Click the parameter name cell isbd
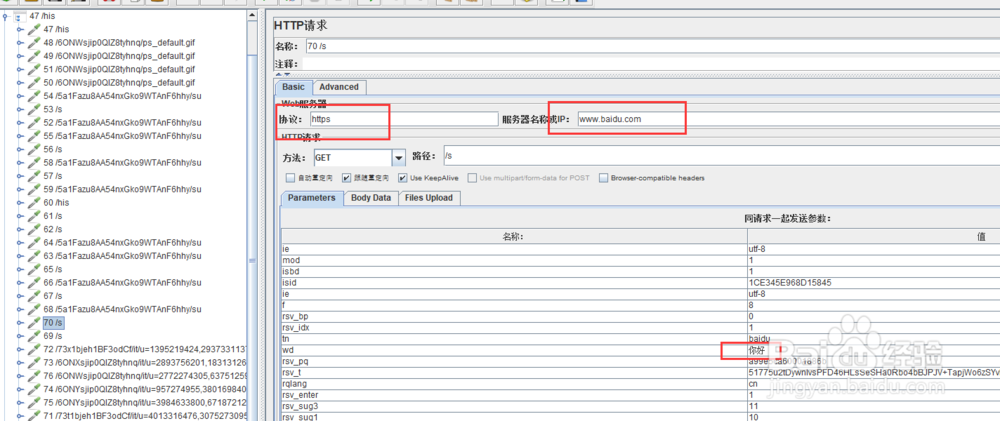Screen dimensions: 1000x421 514,272
